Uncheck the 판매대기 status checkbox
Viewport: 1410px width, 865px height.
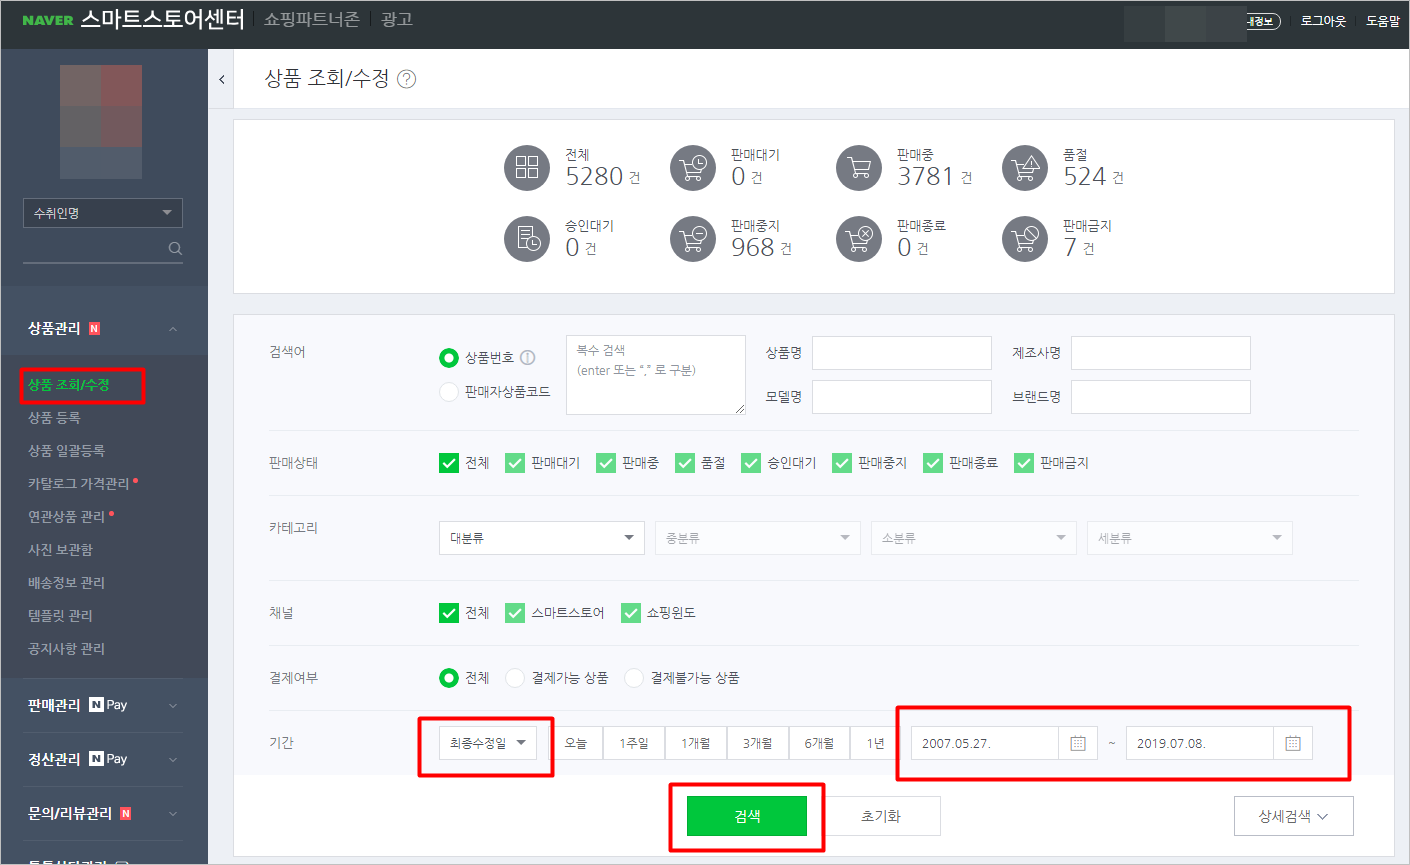(515, 463)
